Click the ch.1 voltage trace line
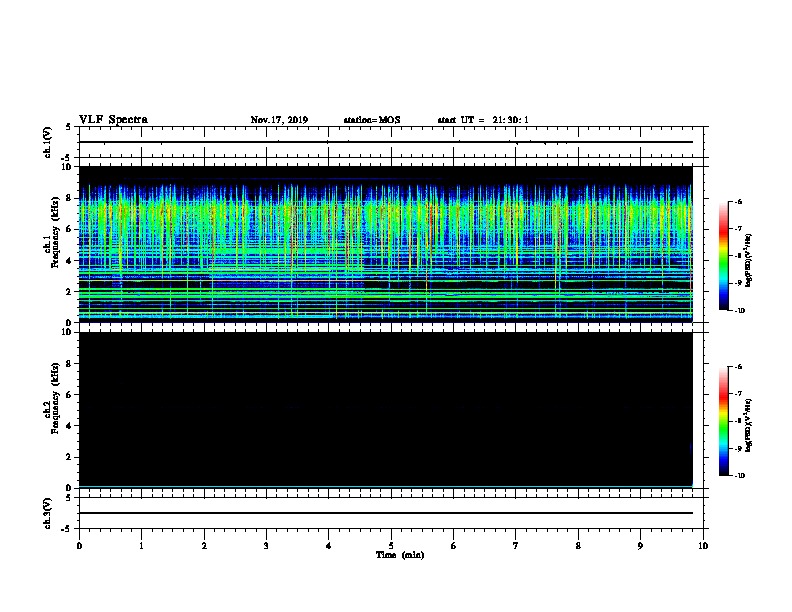Viewport: 792px width, 612px height. click(x=385, y=142)
